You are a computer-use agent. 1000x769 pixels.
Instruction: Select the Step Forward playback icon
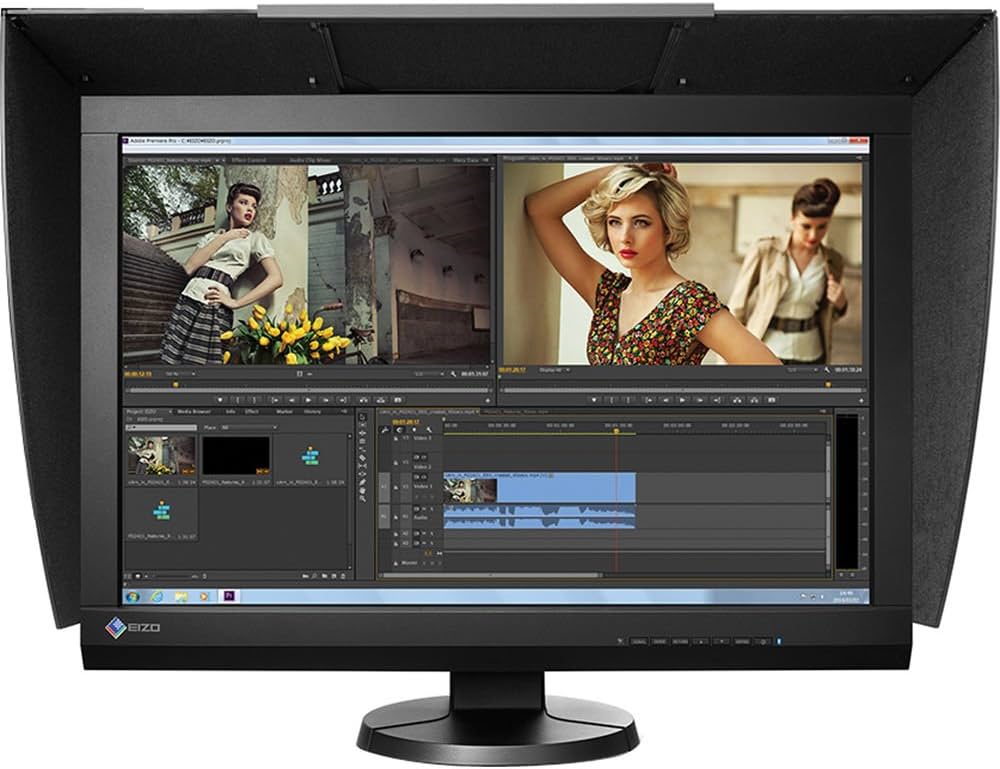(324, 398)
